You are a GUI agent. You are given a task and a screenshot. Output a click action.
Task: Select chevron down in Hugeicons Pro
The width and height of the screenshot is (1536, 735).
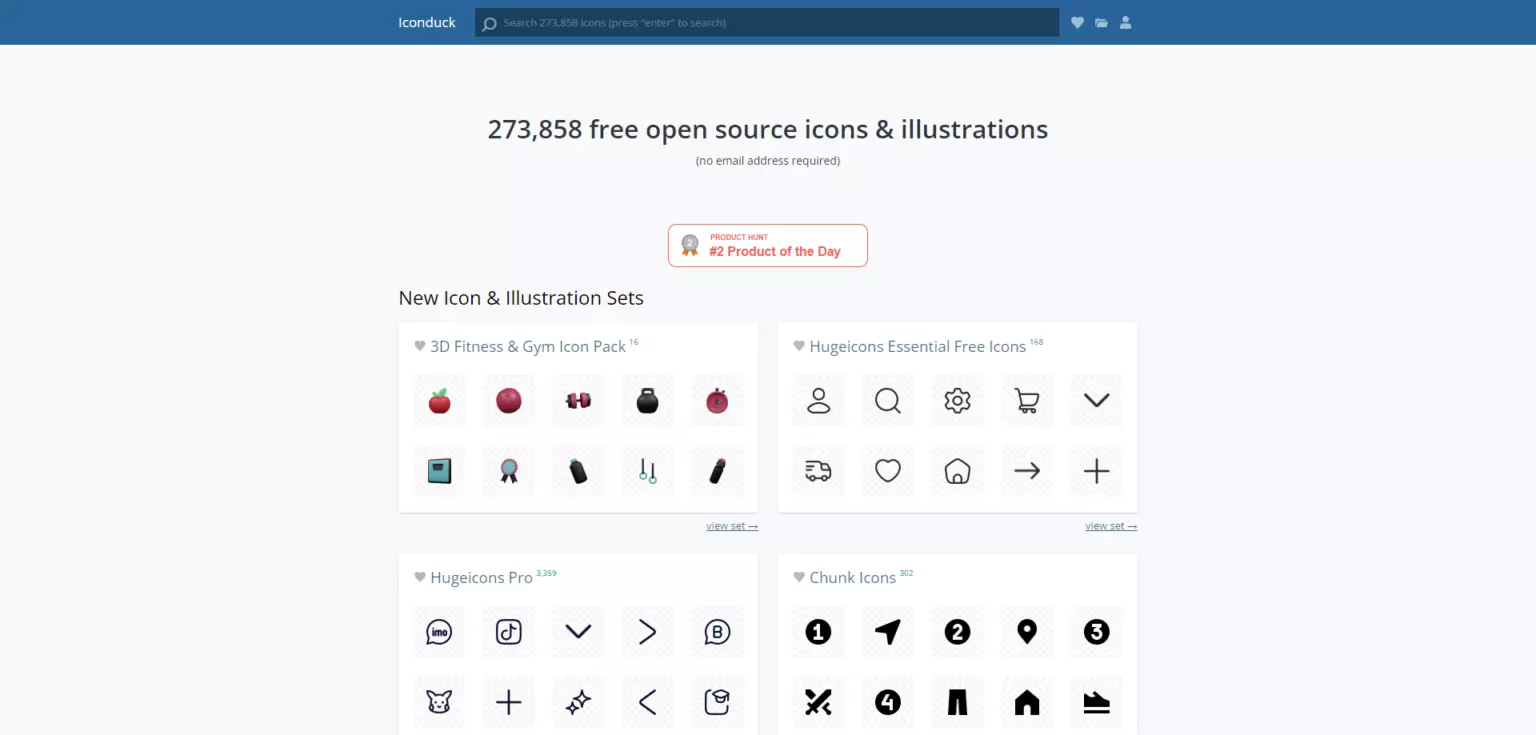[578, 632]
